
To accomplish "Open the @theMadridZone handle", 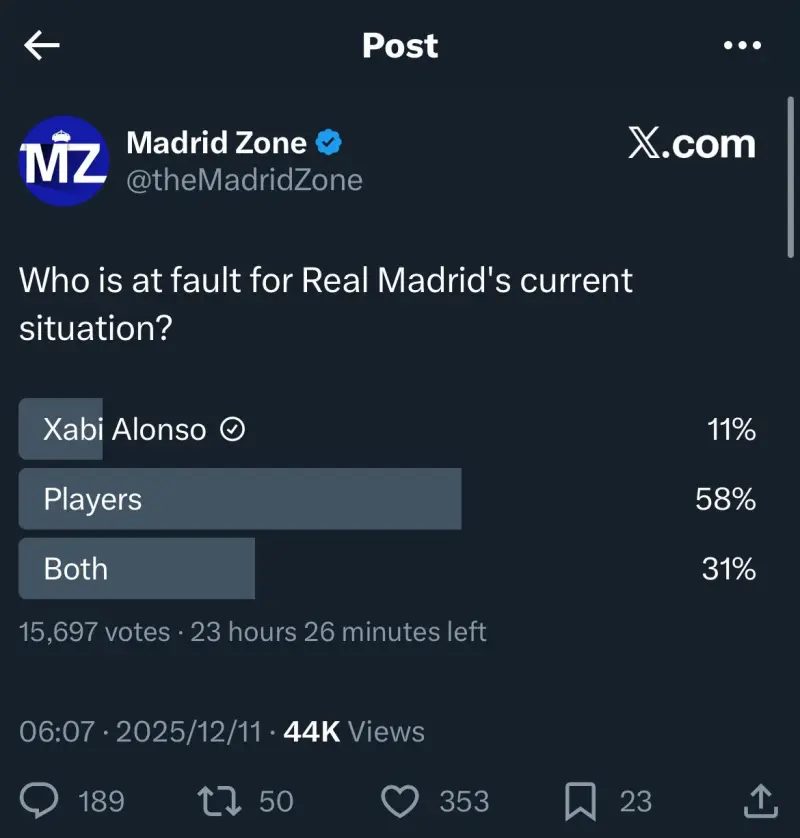I will point(244,180).
